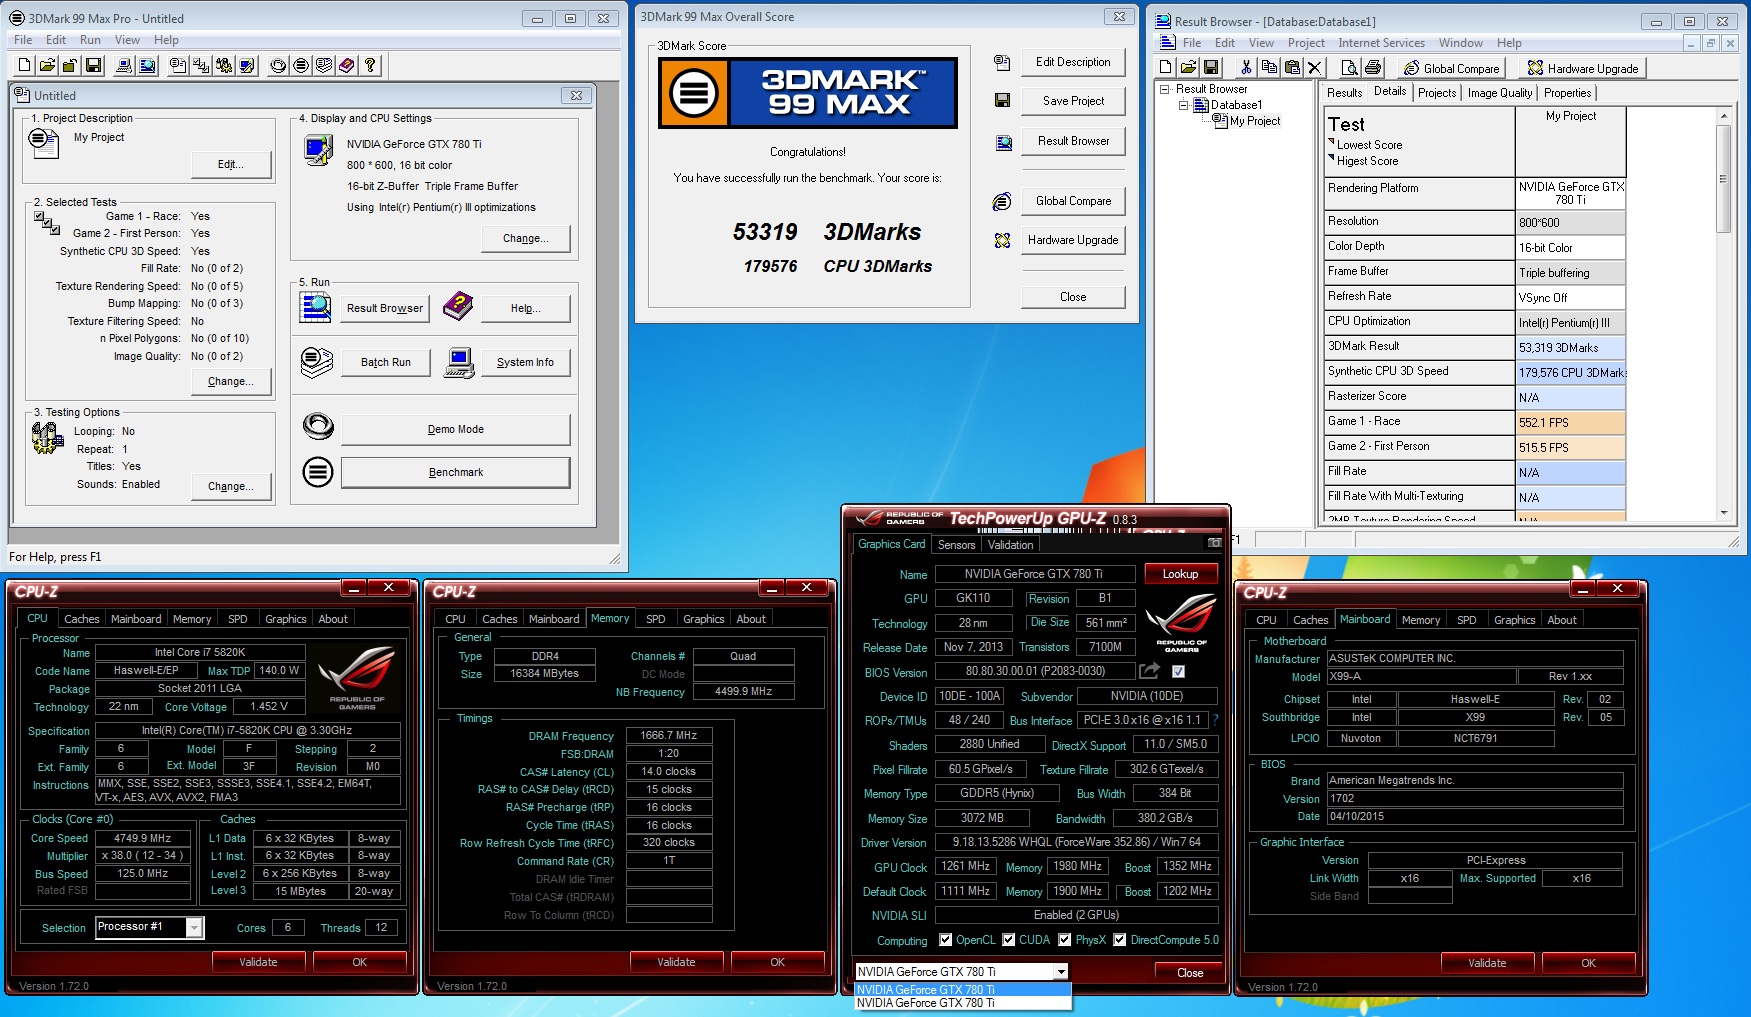The width and height of the screenshot is (1751, 1017).
Task: Click the GPU-Z BIOS export arrow icon
Action: pos(1149,671)
